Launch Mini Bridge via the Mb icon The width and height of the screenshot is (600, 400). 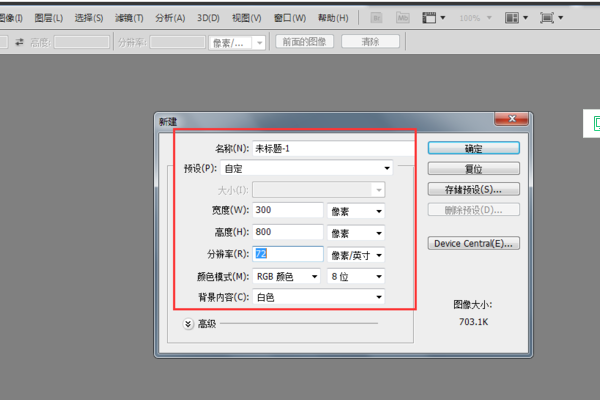403,18
